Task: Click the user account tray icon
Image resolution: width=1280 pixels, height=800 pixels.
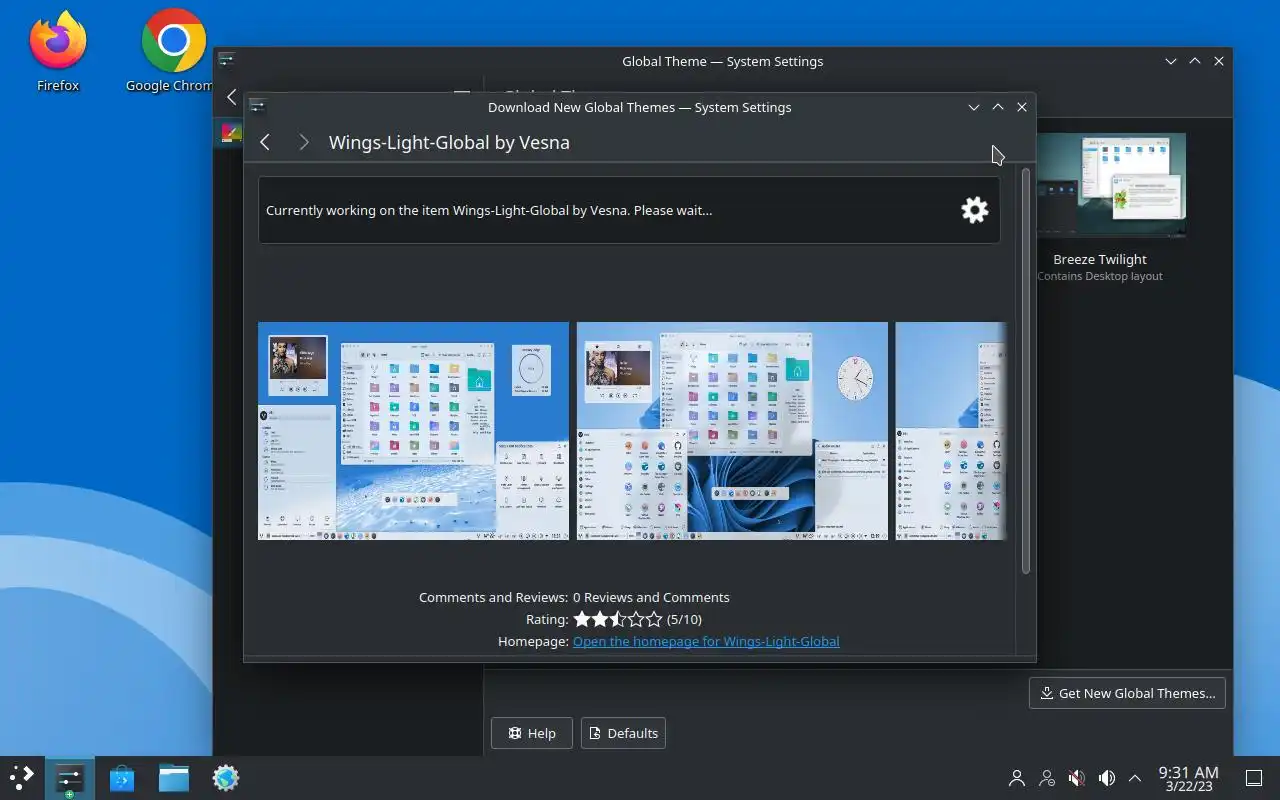Action: [x=1017, y=778]
